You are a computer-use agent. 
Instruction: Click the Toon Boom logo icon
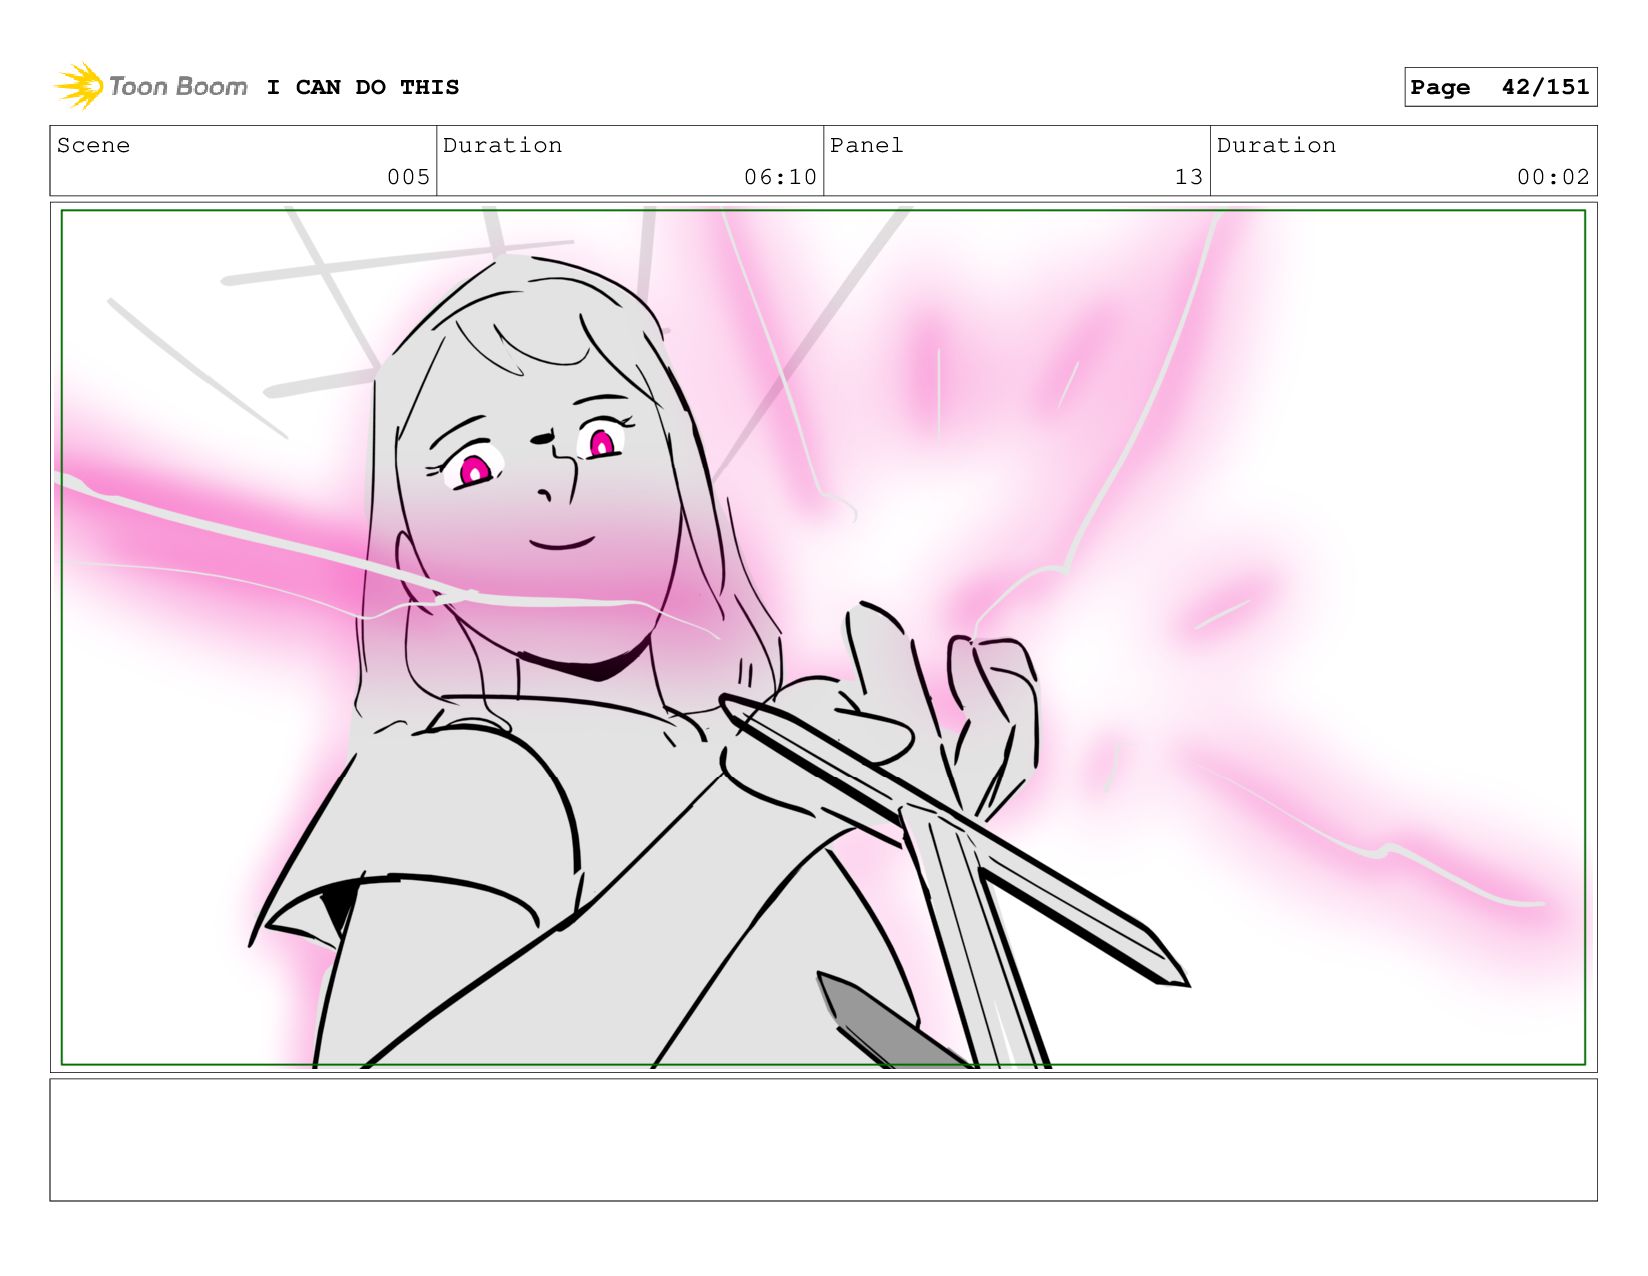coord(80,87)
